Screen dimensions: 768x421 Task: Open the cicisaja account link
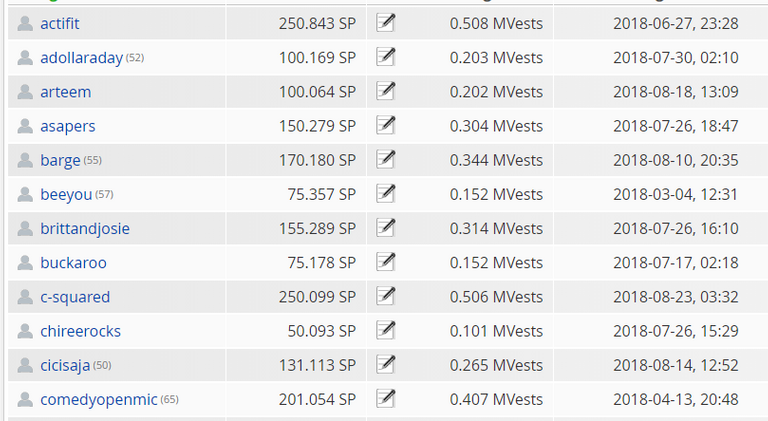pyautogui.click(x=65, y=366)
